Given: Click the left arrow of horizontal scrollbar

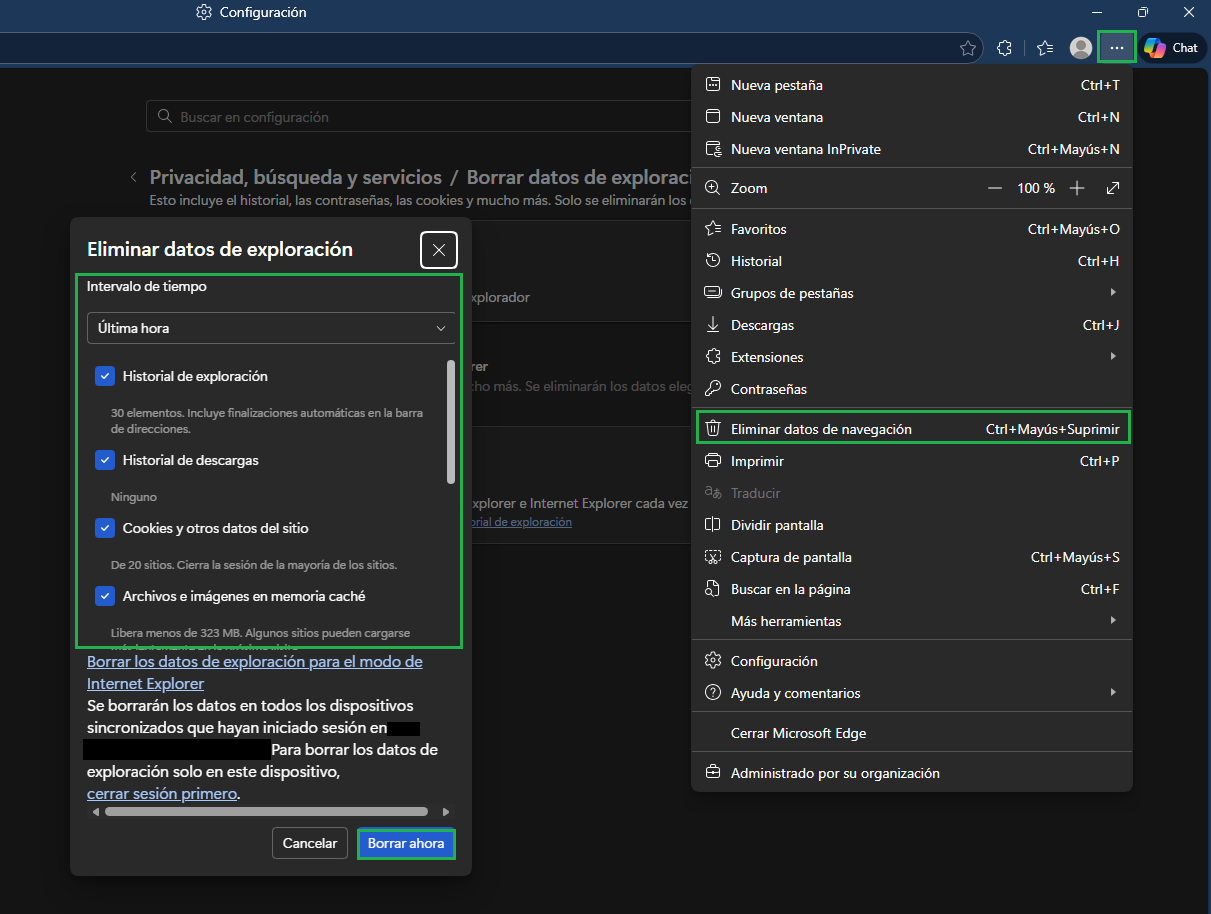Looking at the screenshot, I should [96, 812].
